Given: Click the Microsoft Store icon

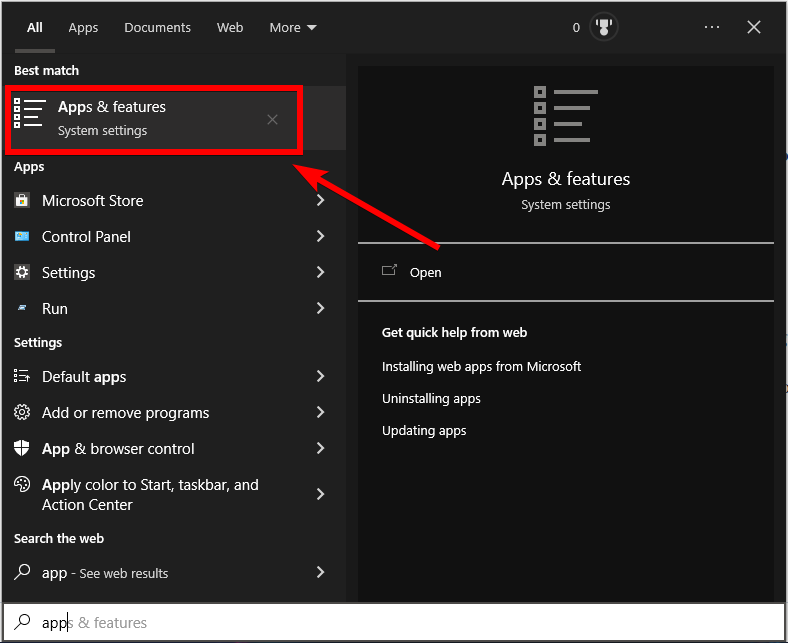Looking at the screenshot, I should coord(22,200).
